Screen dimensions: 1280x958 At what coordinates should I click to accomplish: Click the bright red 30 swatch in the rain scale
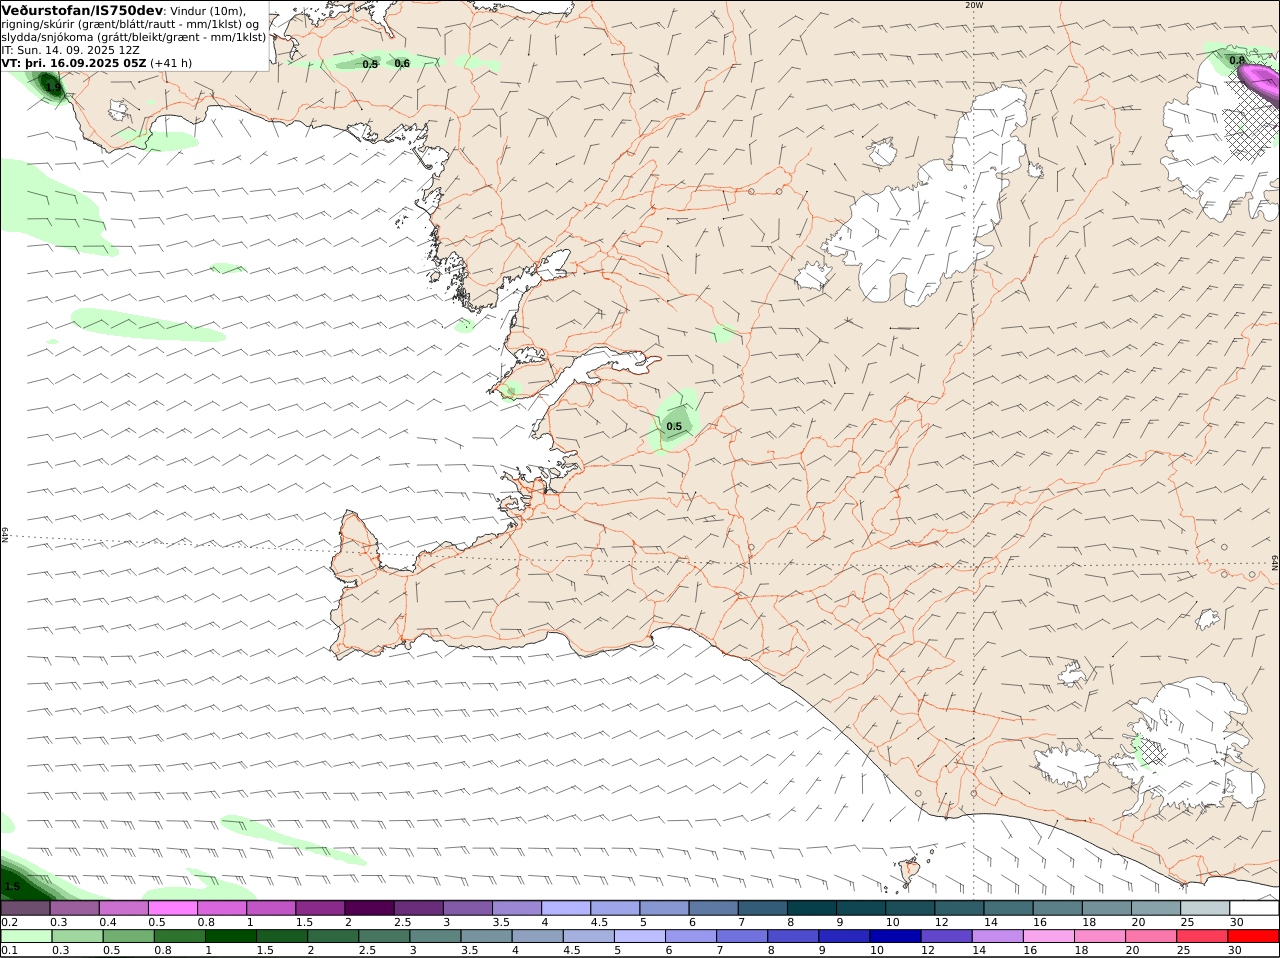point(1254,936)
